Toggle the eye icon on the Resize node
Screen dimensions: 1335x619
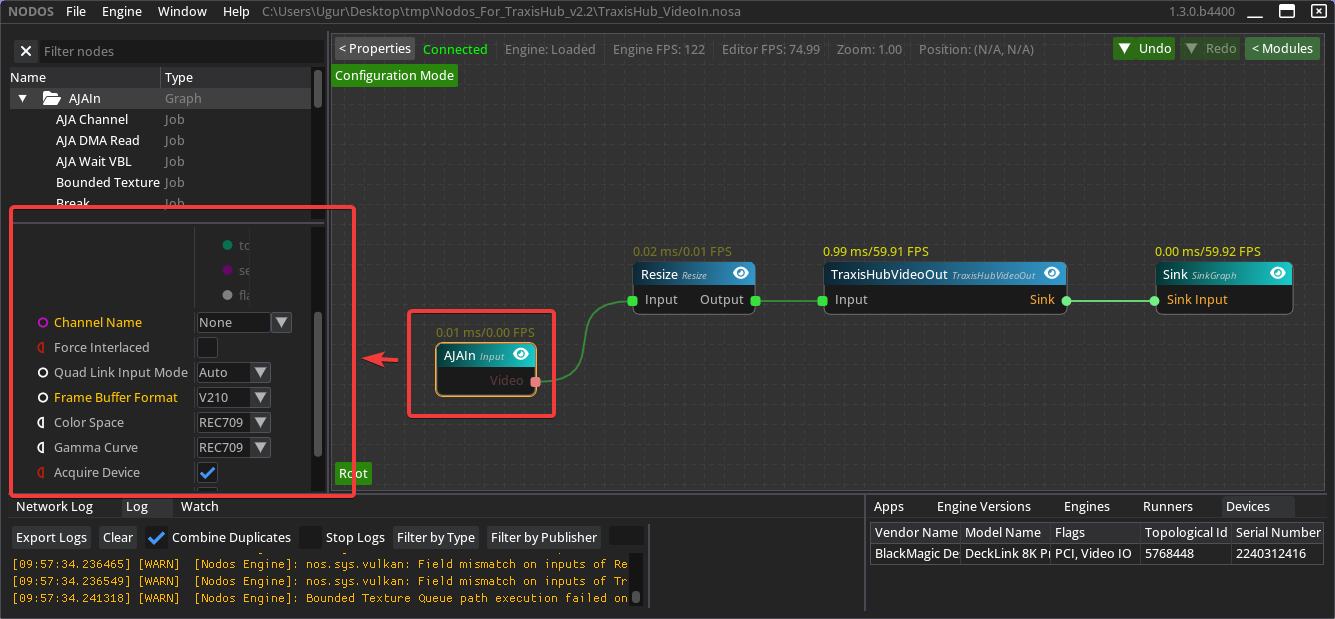[741, 273]
